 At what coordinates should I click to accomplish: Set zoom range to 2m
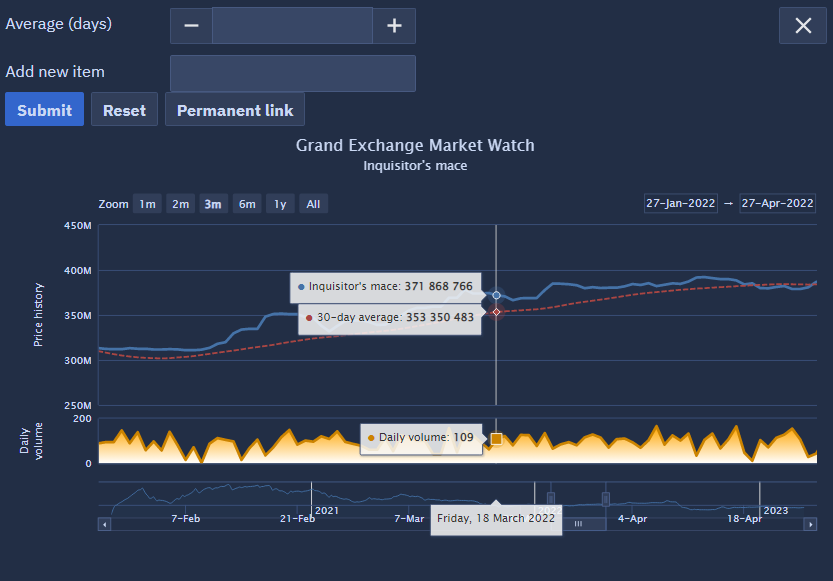point(181,204)
